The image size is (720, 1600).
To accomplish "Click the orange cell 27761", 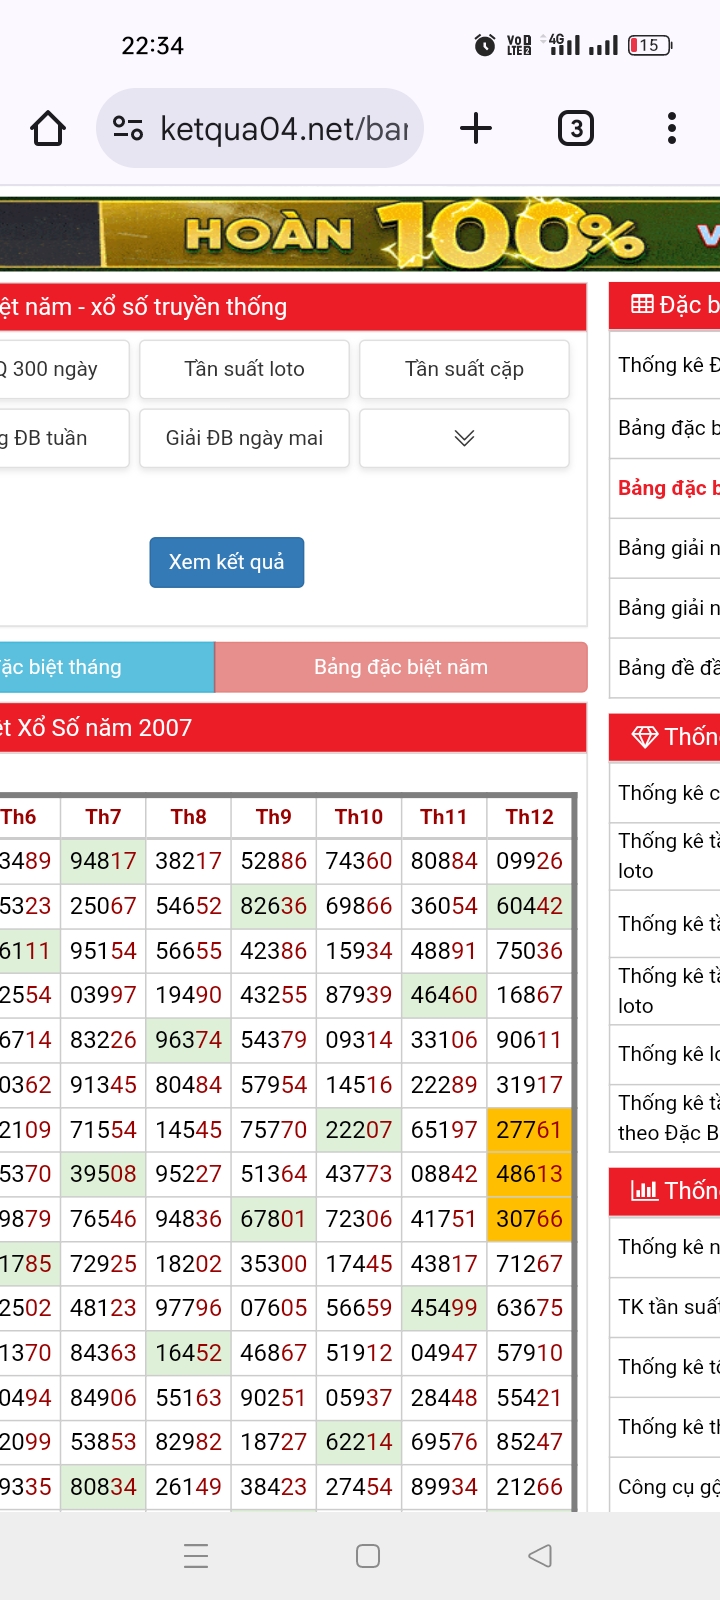I will 529,1130.
